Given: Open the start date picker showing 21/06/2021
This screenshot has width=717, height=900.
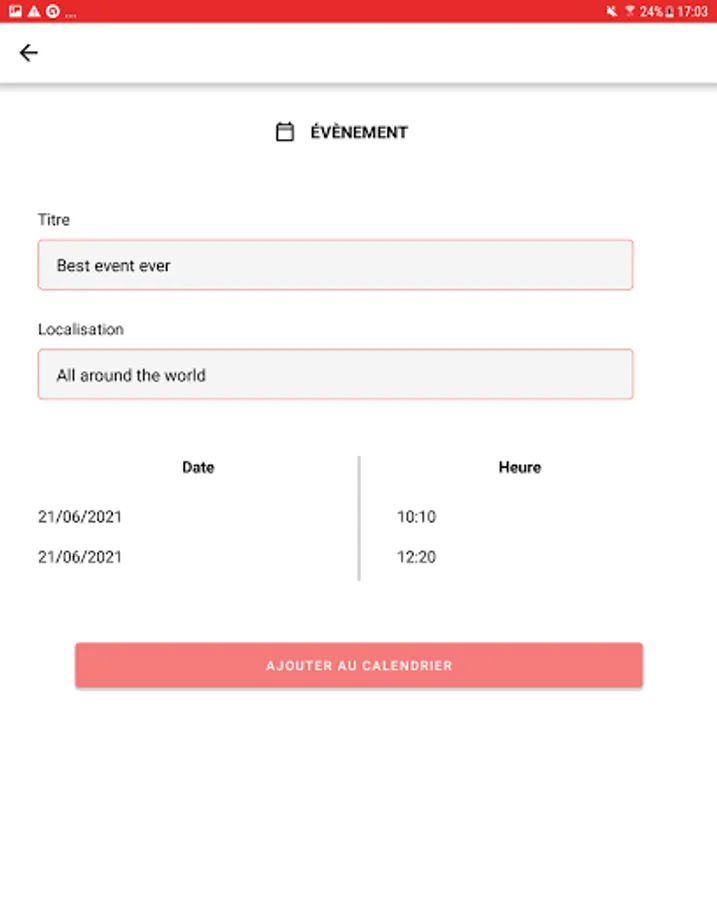Looking at the screenshot, I should [80, 517].
